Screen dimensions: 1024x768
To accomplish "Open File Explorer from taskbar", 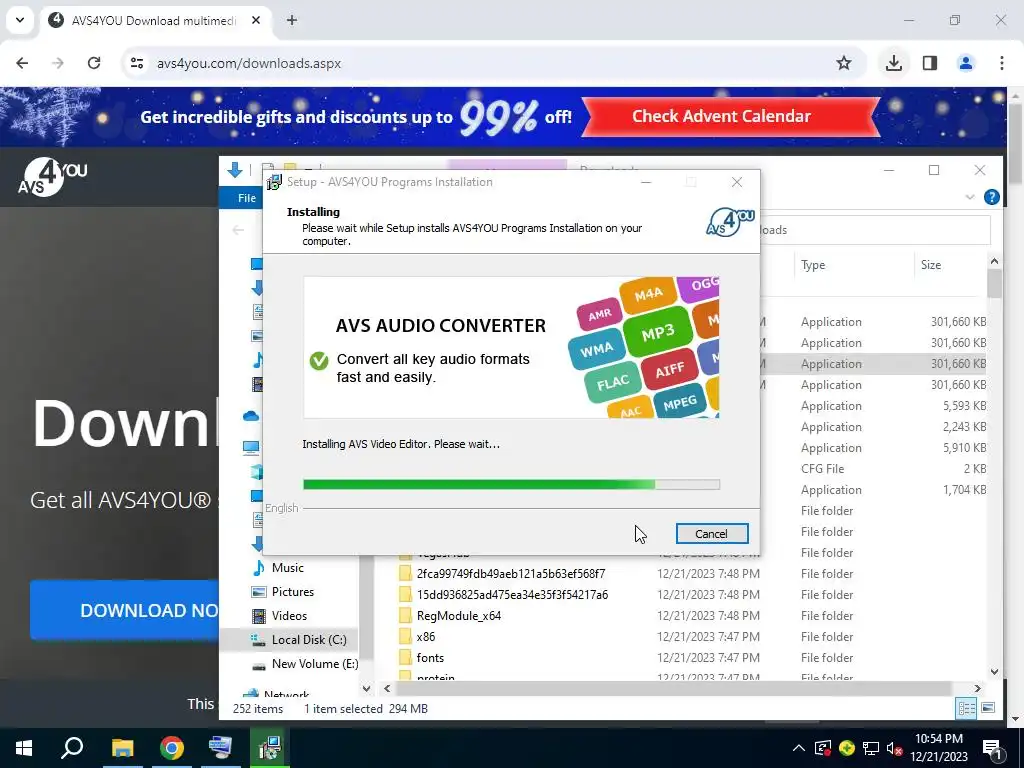I will click(x=122, y=748).
